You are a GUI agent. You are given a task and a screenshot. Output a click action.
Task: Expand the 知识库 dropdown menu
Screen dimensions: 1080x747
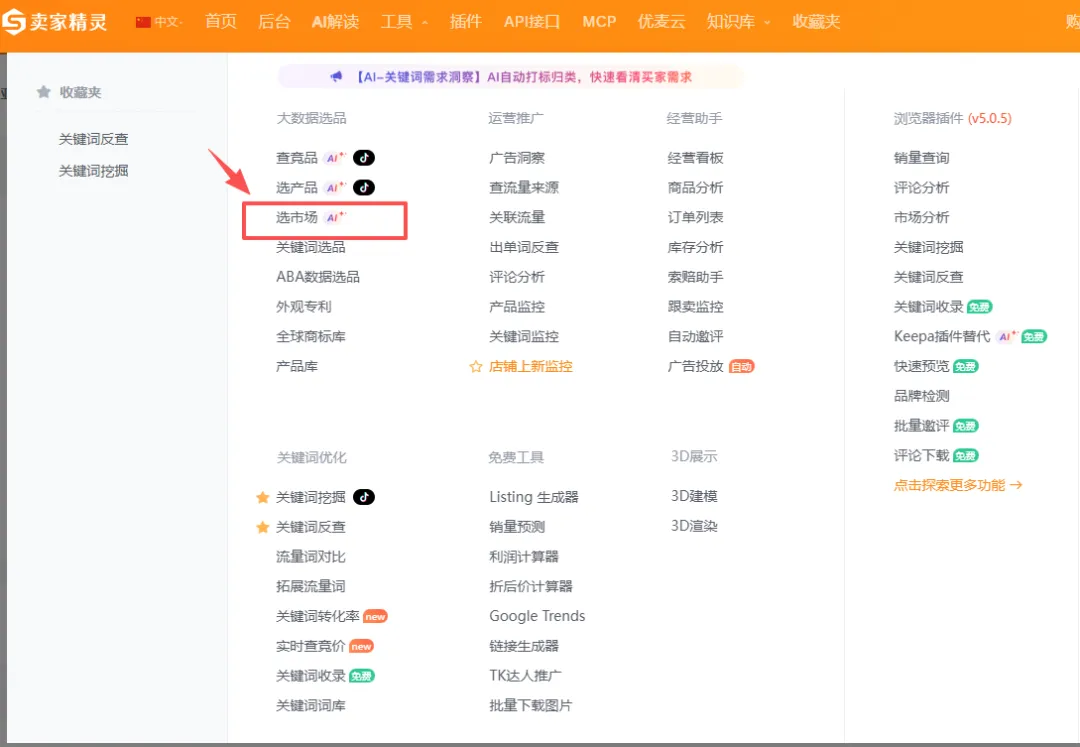[x=738, y=22]
